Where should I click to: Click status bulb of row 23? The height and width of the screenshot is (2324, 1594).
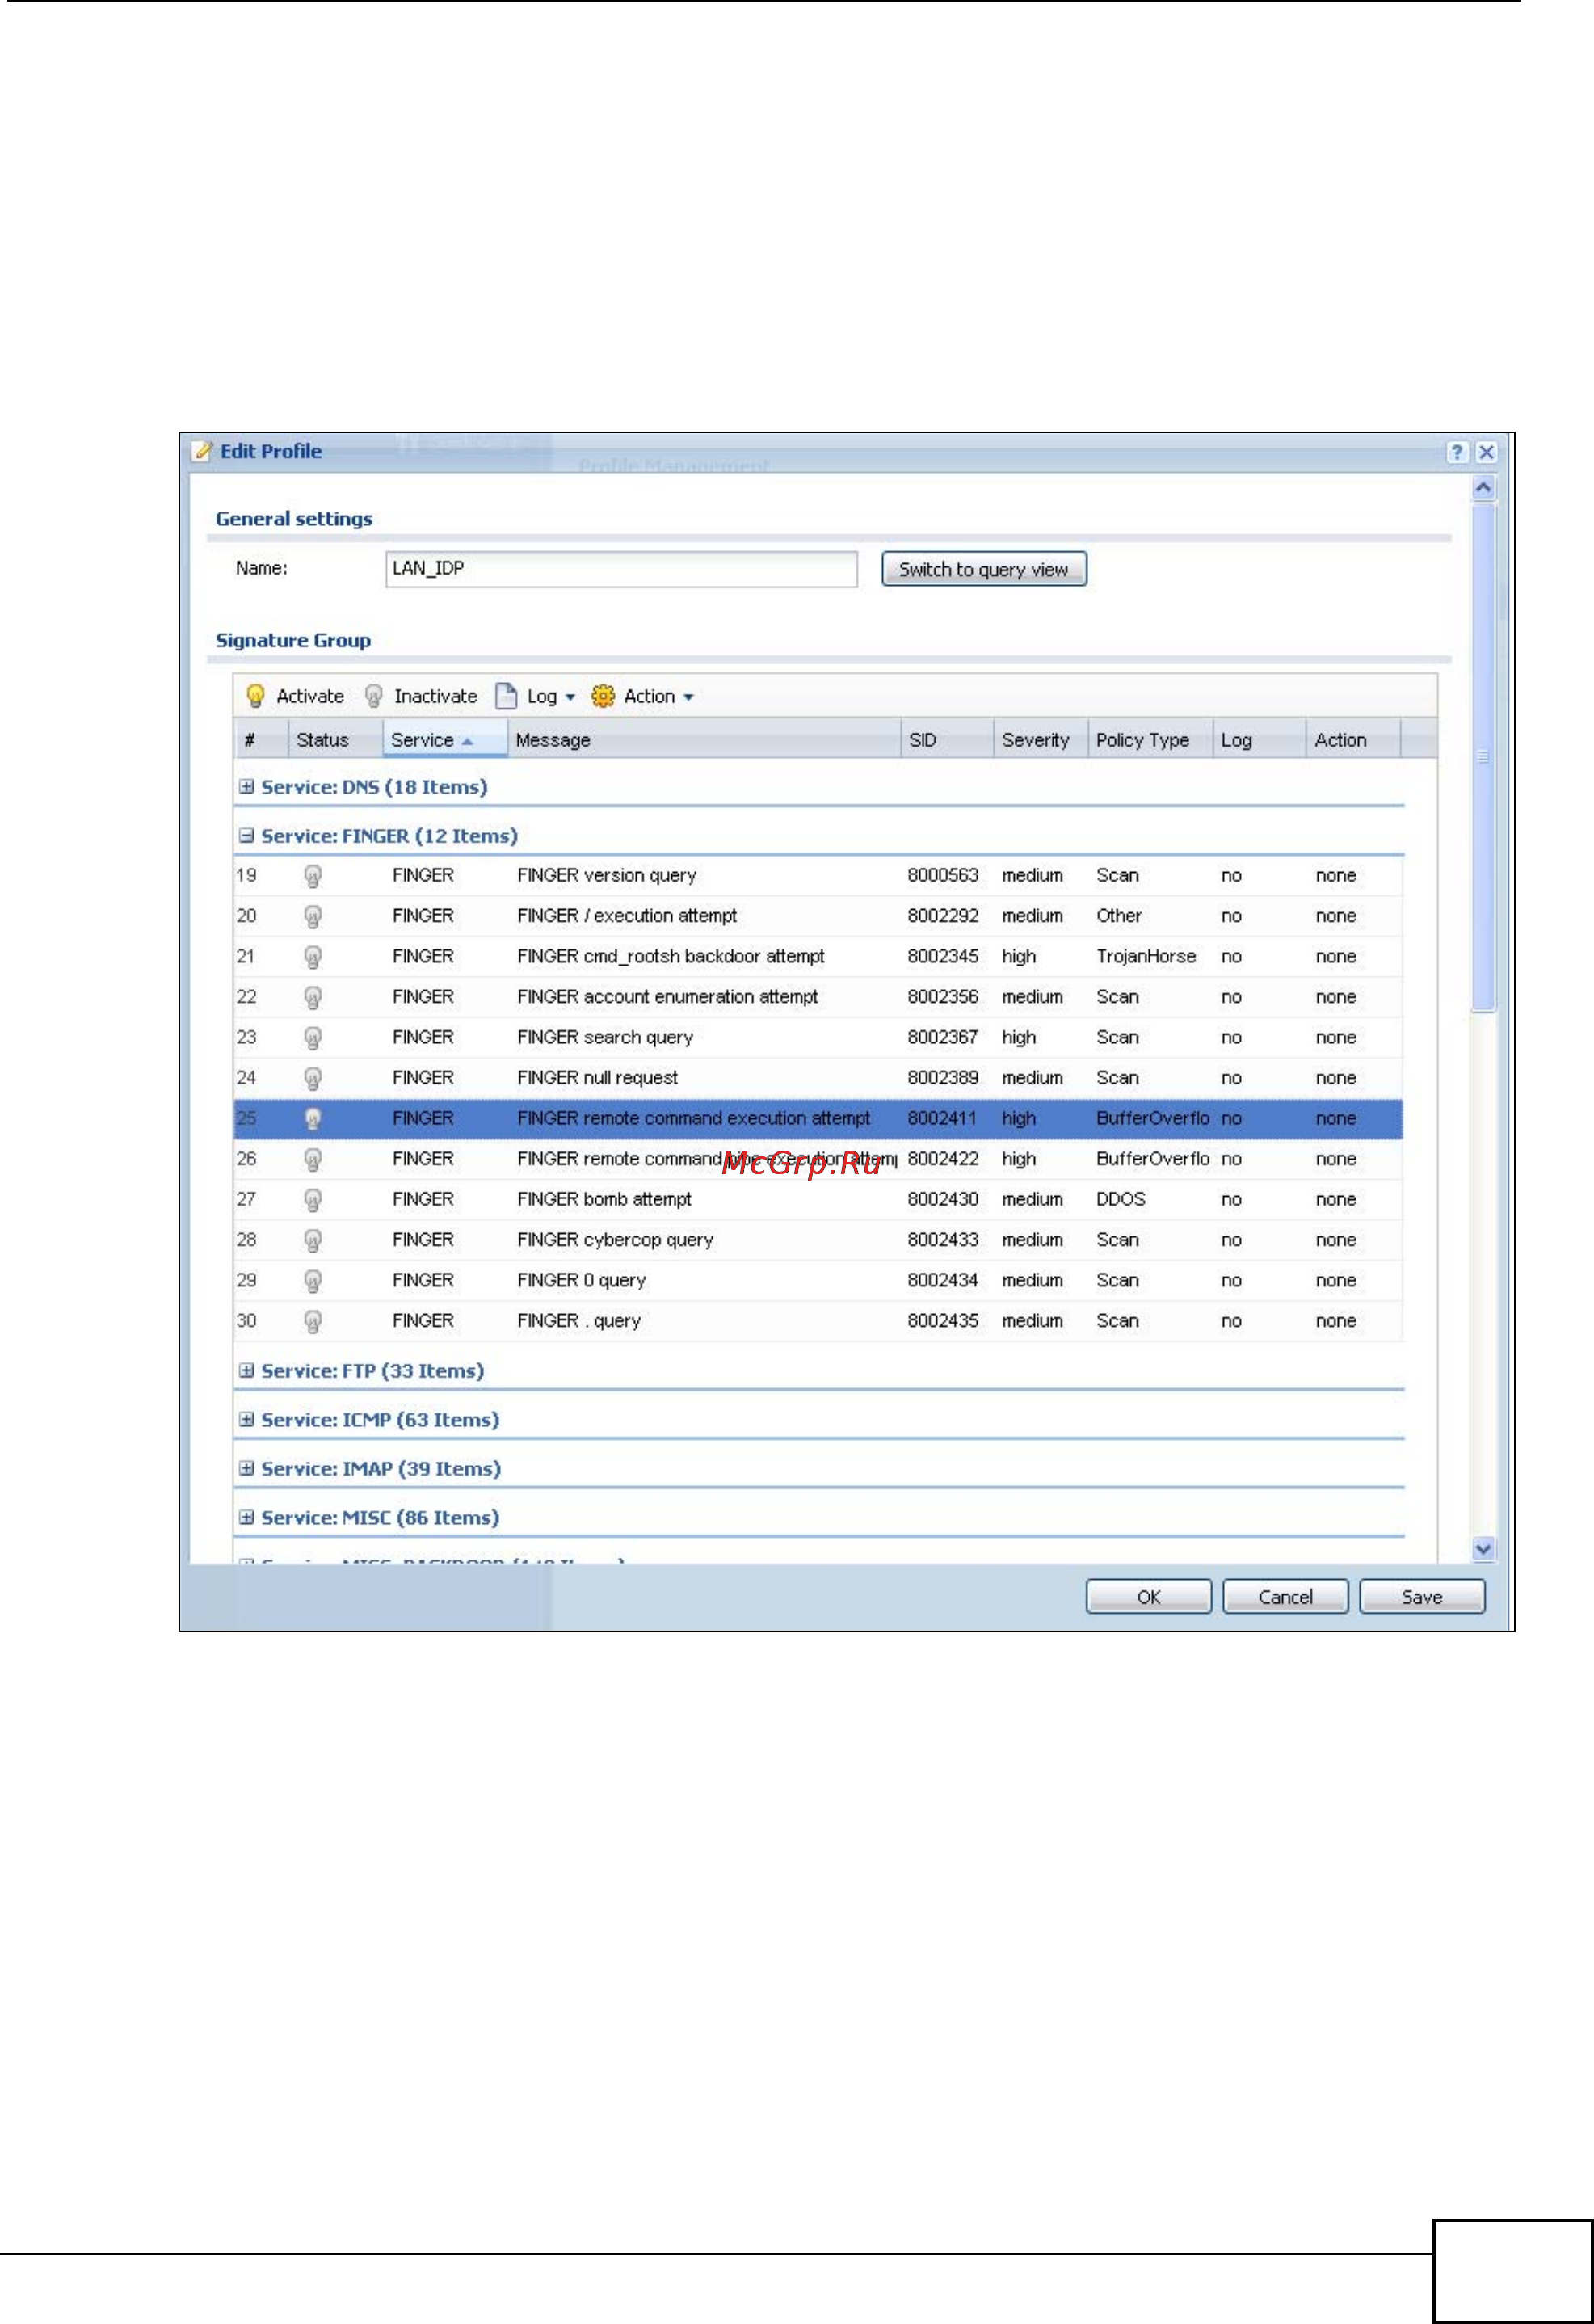pos(313,1038)
